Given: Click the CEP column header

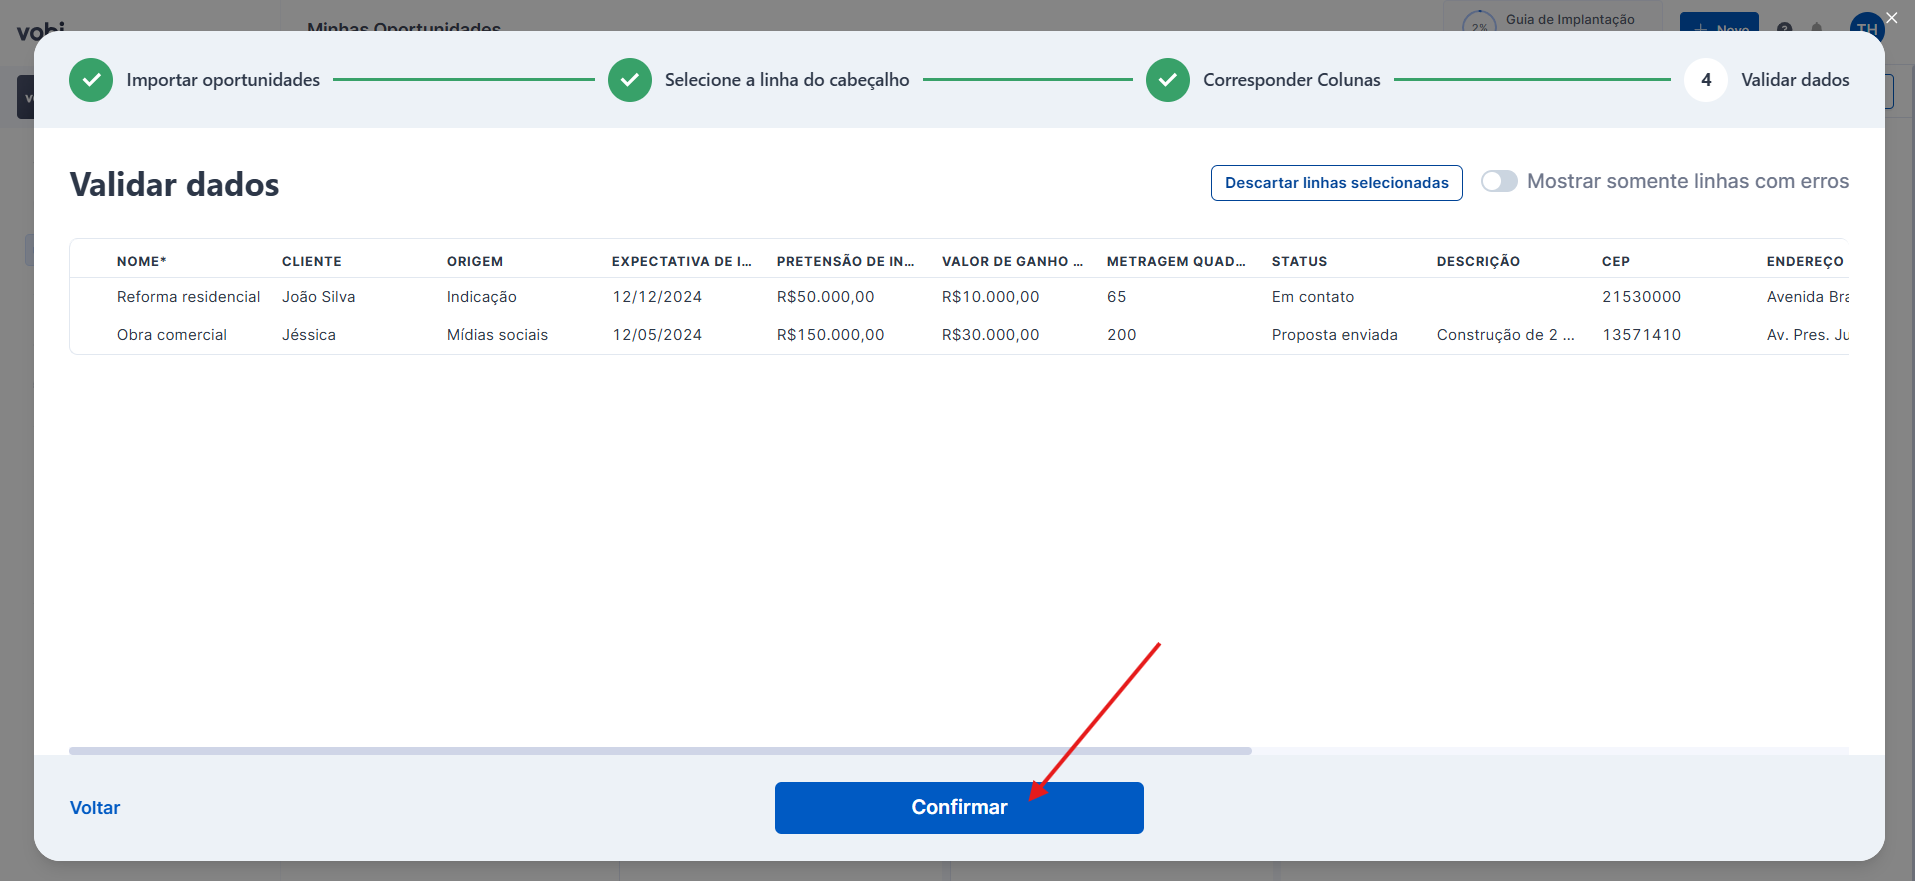Looking at the screenshot, I should coord(1615,261).
